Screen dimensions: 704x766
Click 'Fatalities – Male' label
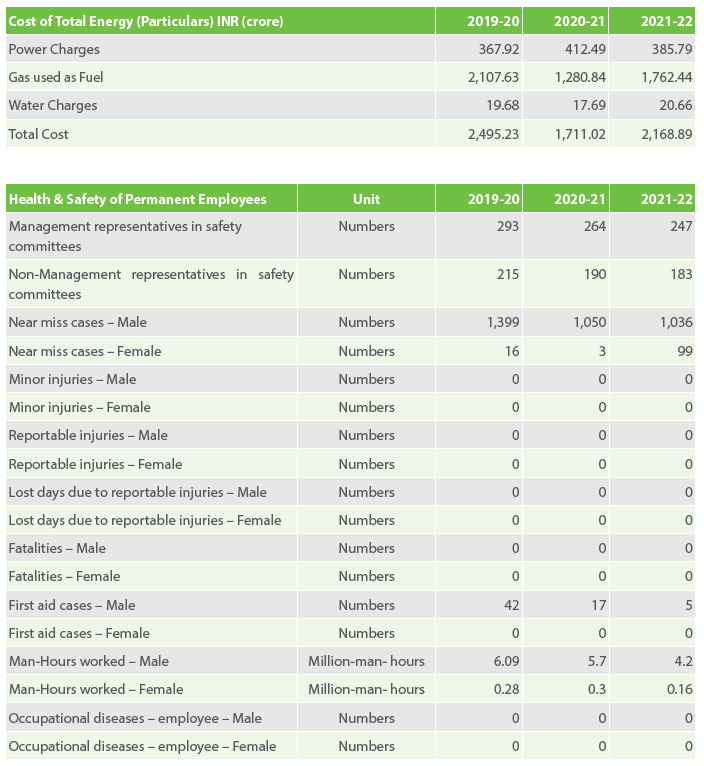(57, 549)
